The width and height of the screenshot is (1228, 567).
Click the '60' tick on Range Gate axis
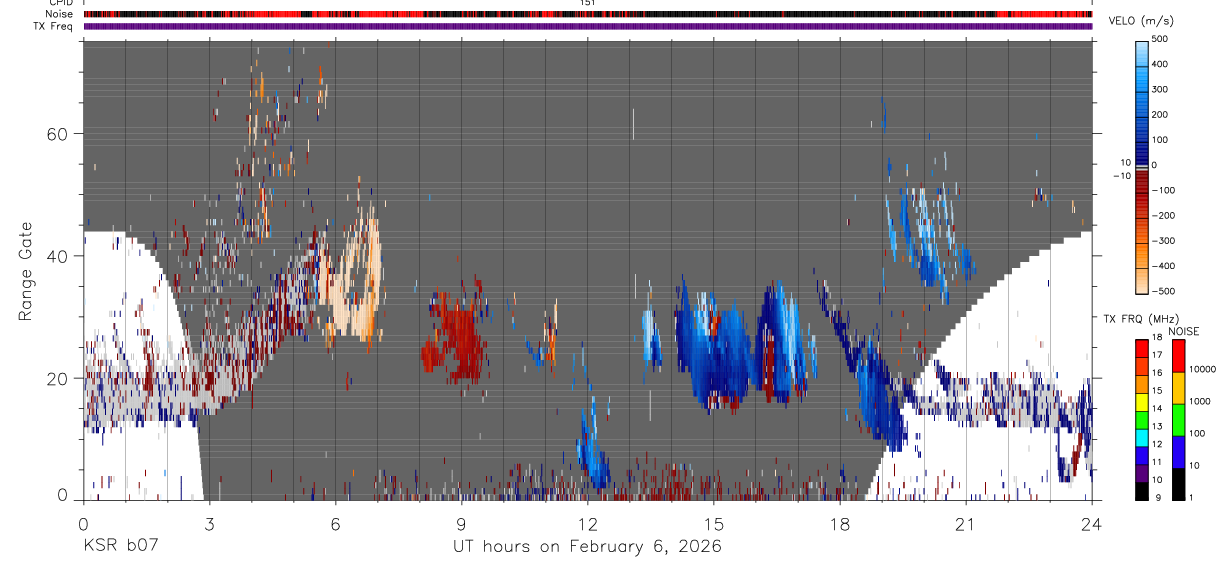pos(57,134)
